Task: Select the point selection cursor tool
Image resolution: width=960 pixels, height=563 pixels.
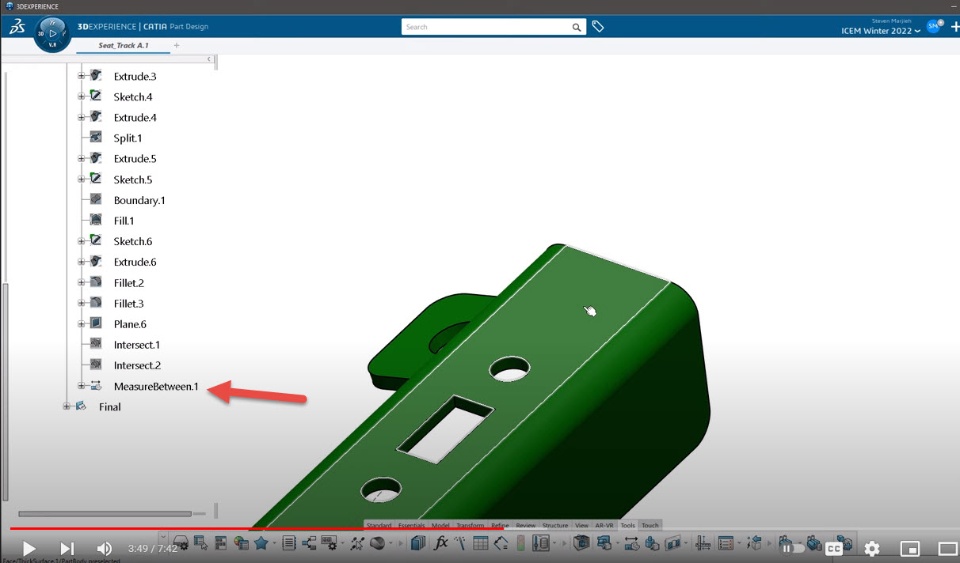Action: coord(357,543)
